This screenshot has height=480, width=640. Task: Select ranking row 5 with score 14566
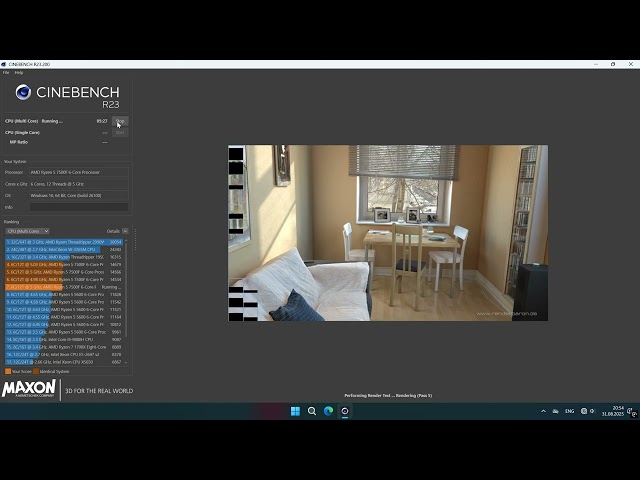click(x=64, y=272)
